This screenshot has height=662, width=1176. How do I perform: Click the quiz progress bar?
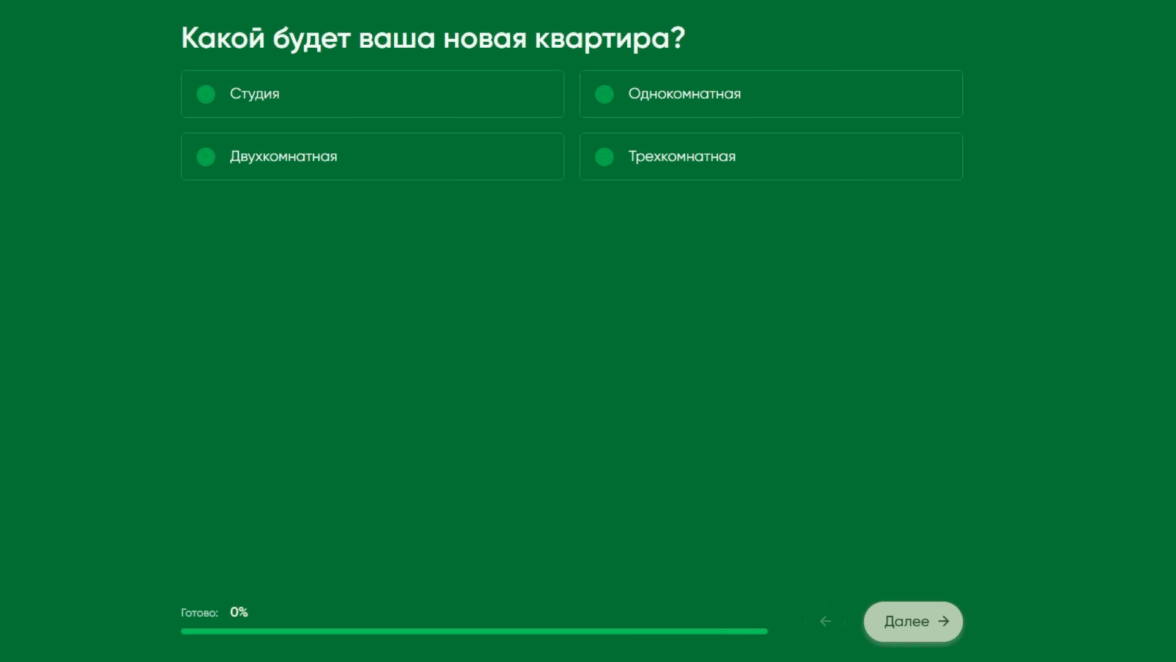point(474,631)
